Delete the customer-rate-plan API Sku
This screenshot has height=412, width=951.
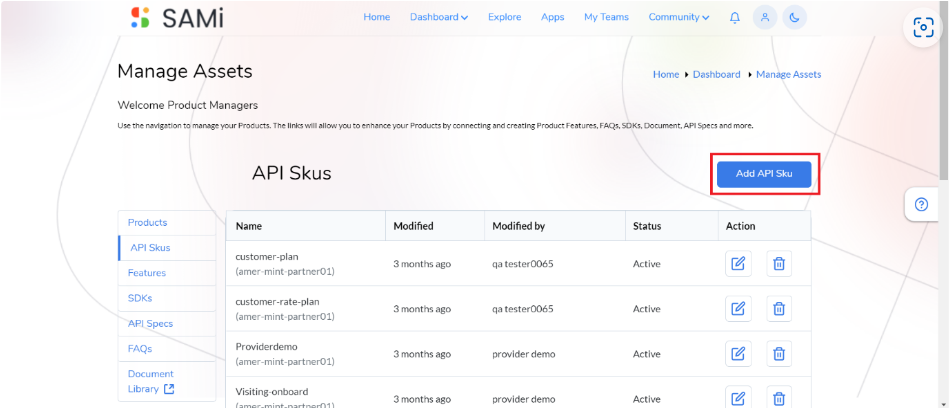[779, 309]
